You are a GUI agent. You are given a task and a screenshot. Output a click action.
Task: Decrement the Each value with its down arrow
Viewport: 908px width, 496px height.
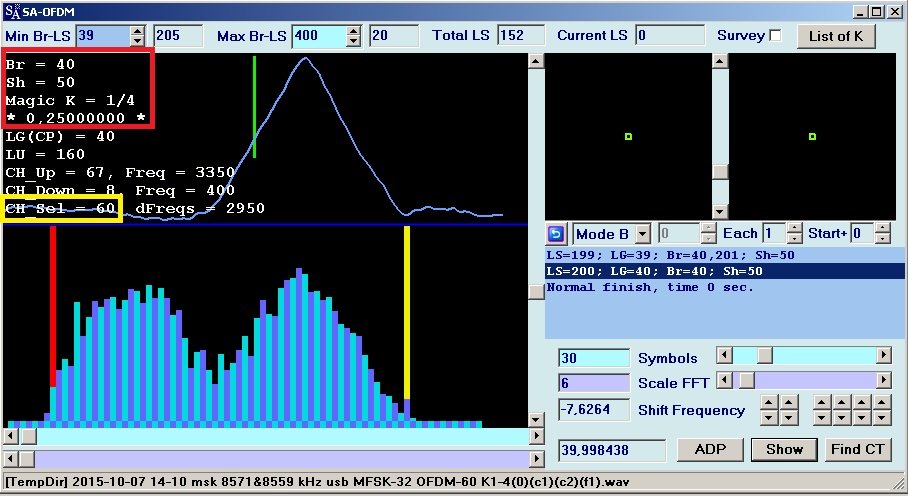point(794,238)
